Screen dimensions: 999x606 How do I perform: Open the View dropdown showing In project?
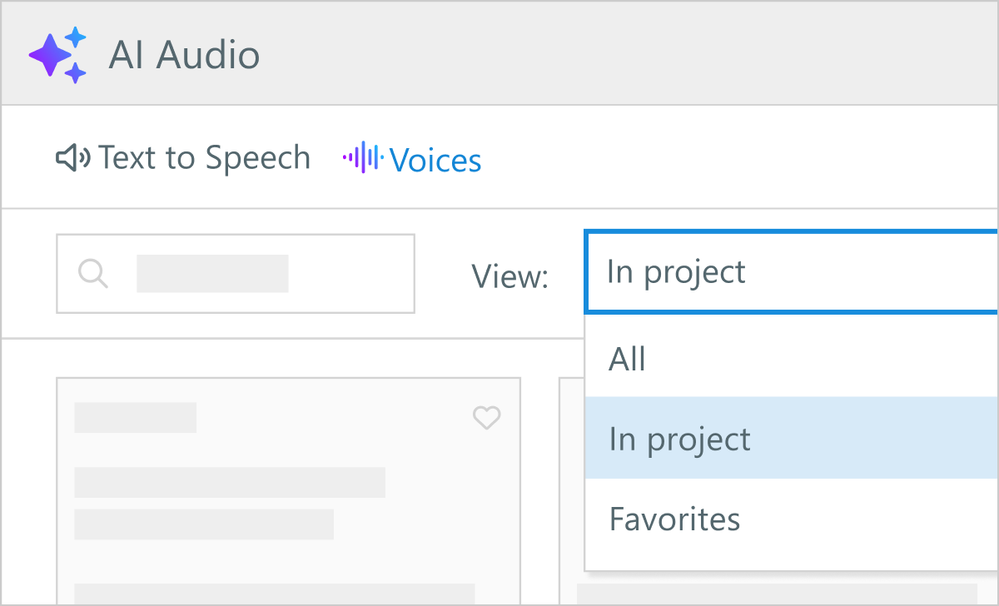click(790, 272)
